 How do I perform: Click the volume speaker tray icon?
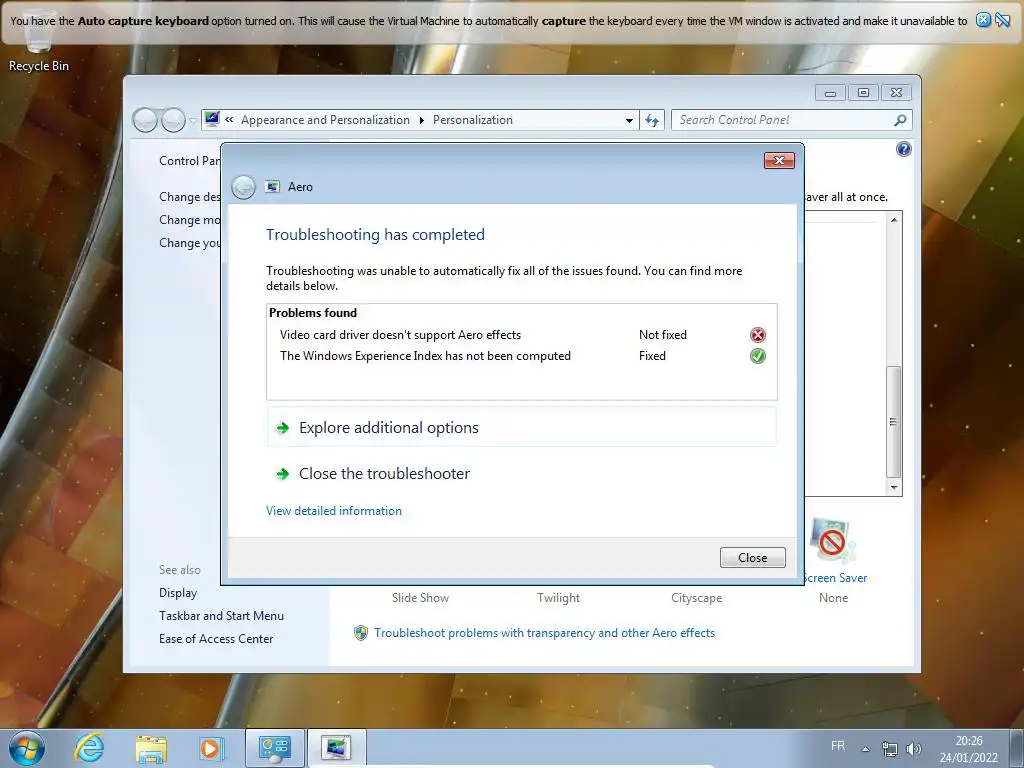914,749
